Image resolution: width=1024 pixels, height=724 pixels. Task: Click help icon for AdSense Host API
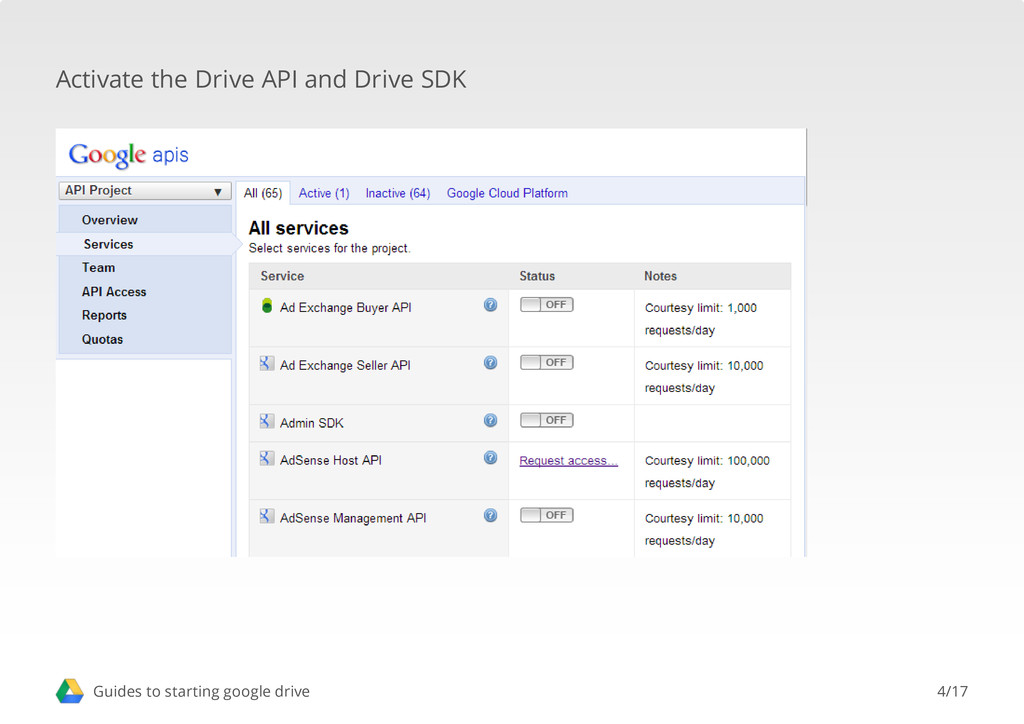490,458
